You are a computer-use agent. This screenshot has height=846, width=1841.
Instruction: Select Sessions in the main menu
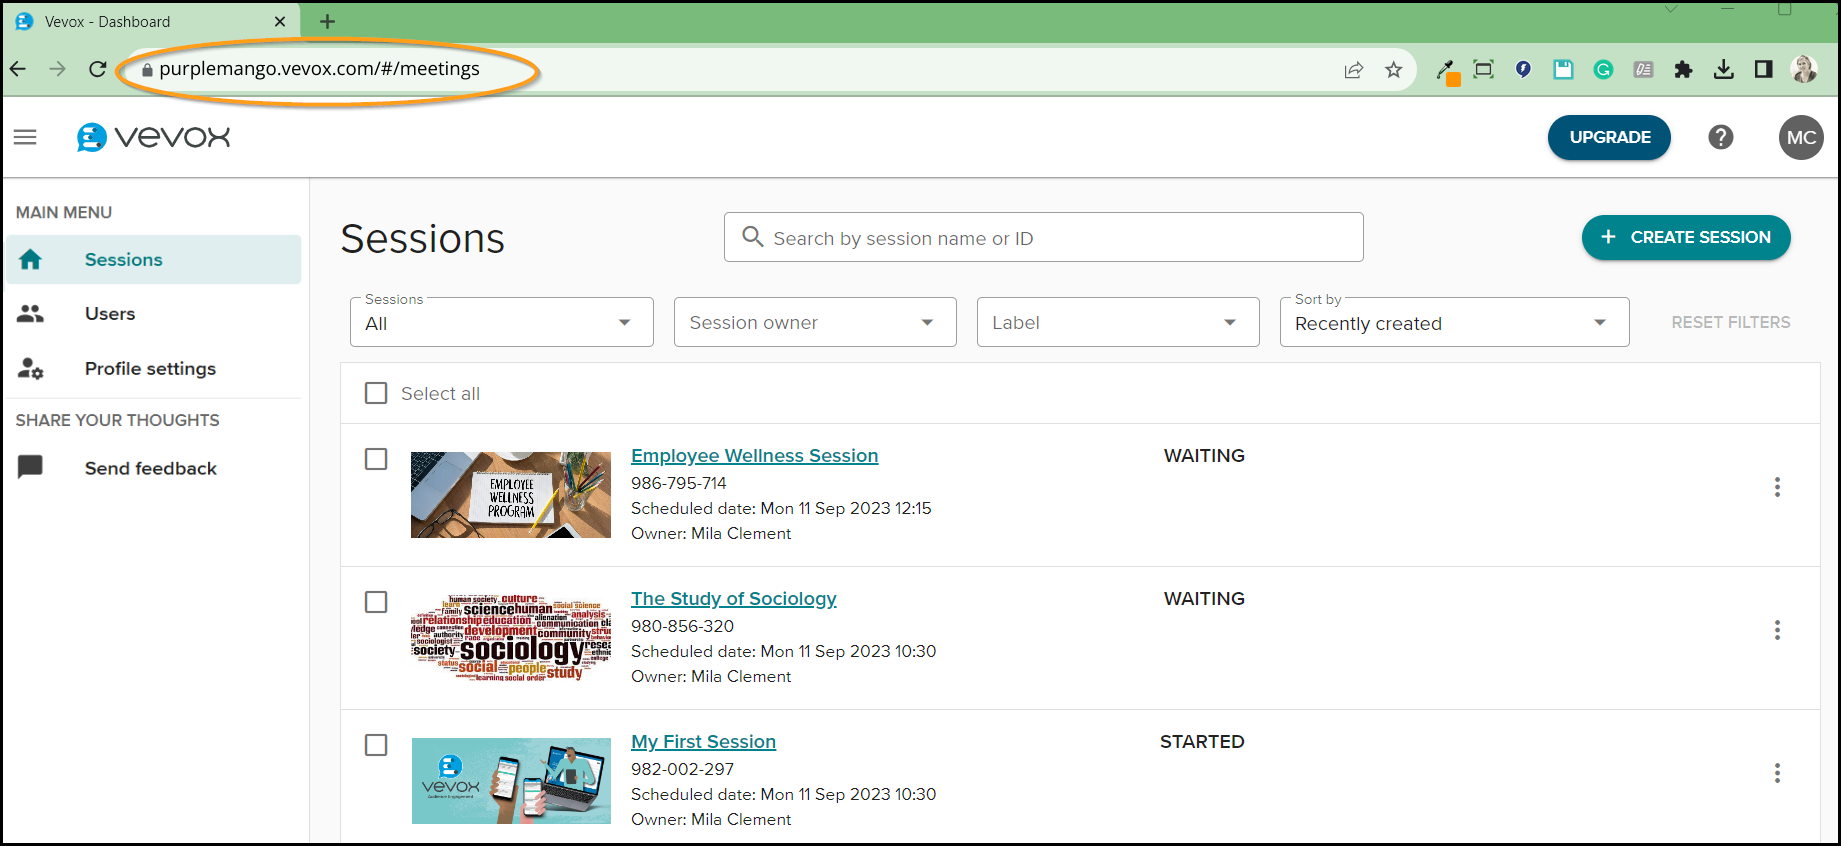click(154, 260)
